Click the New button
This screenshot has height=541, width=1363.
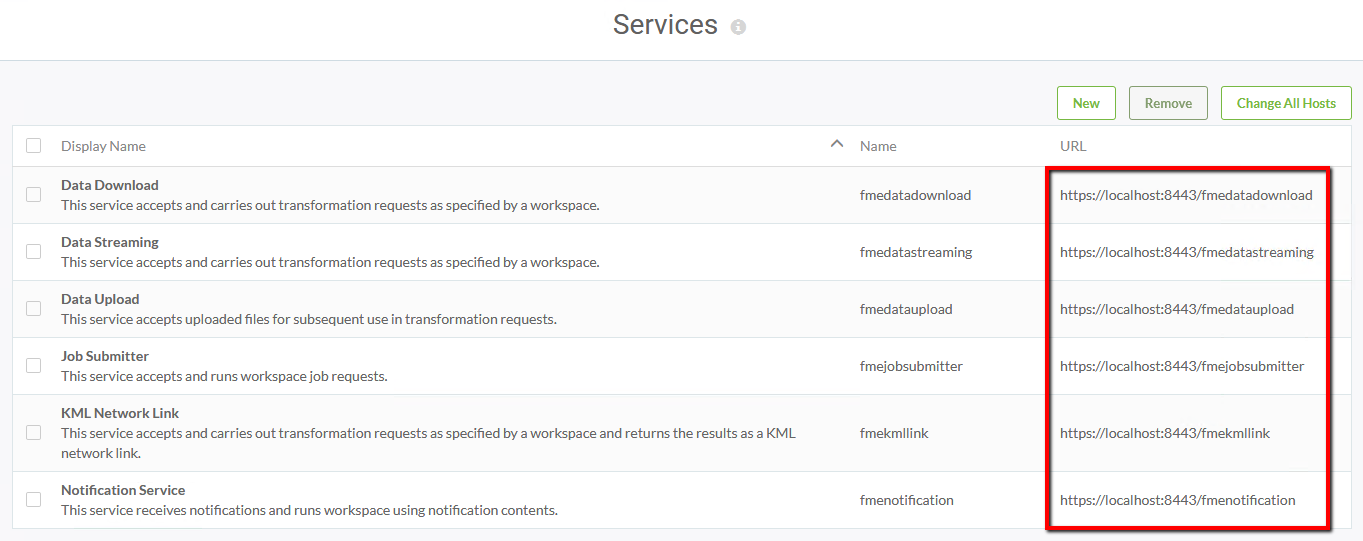click(x=1086, y=103)
